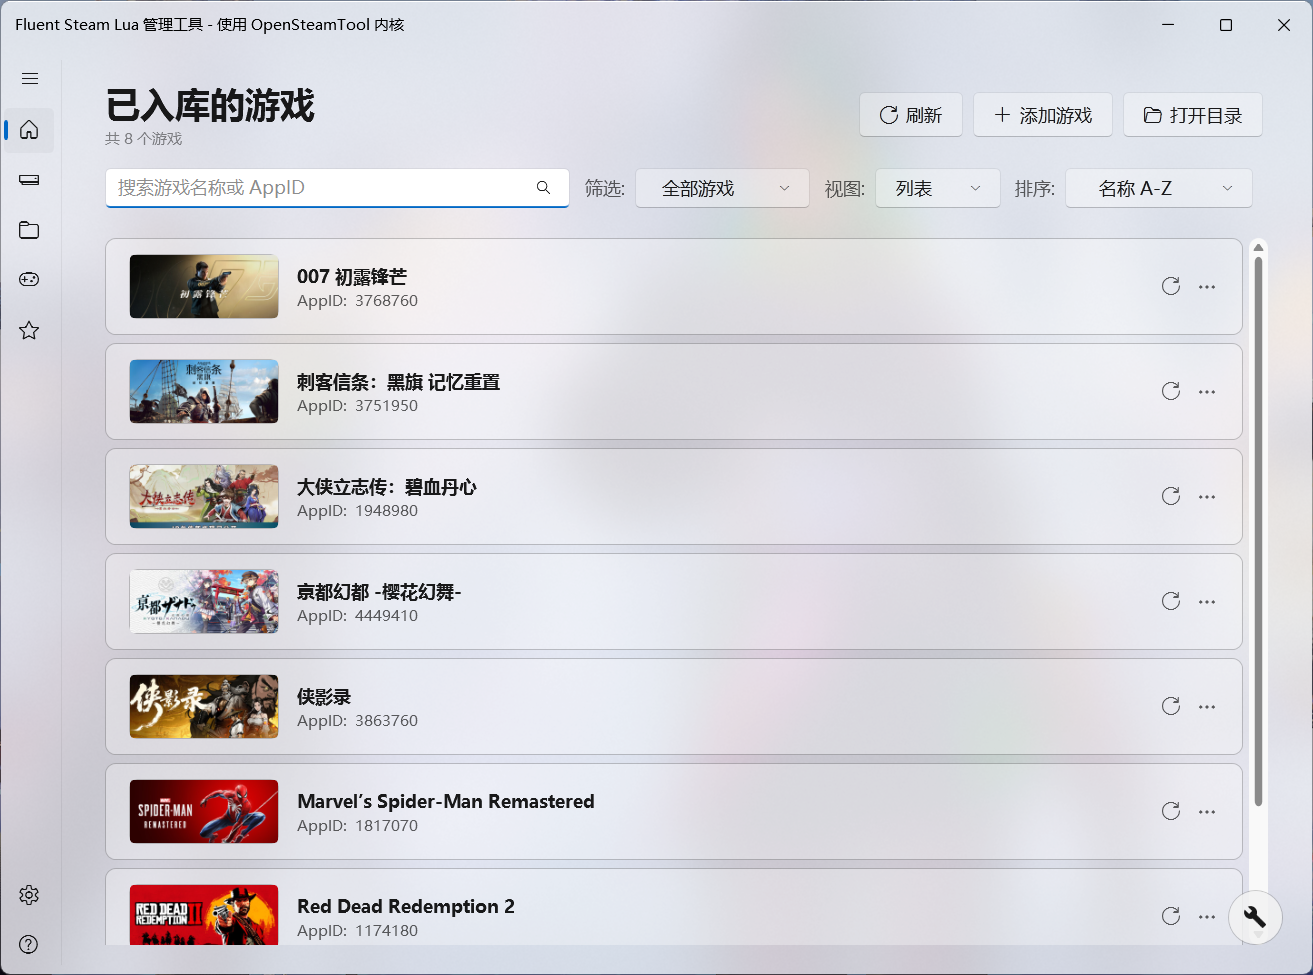
Task: Refresh the Red Dead Redemption 2 entry
Action: tap(1171, 916)
